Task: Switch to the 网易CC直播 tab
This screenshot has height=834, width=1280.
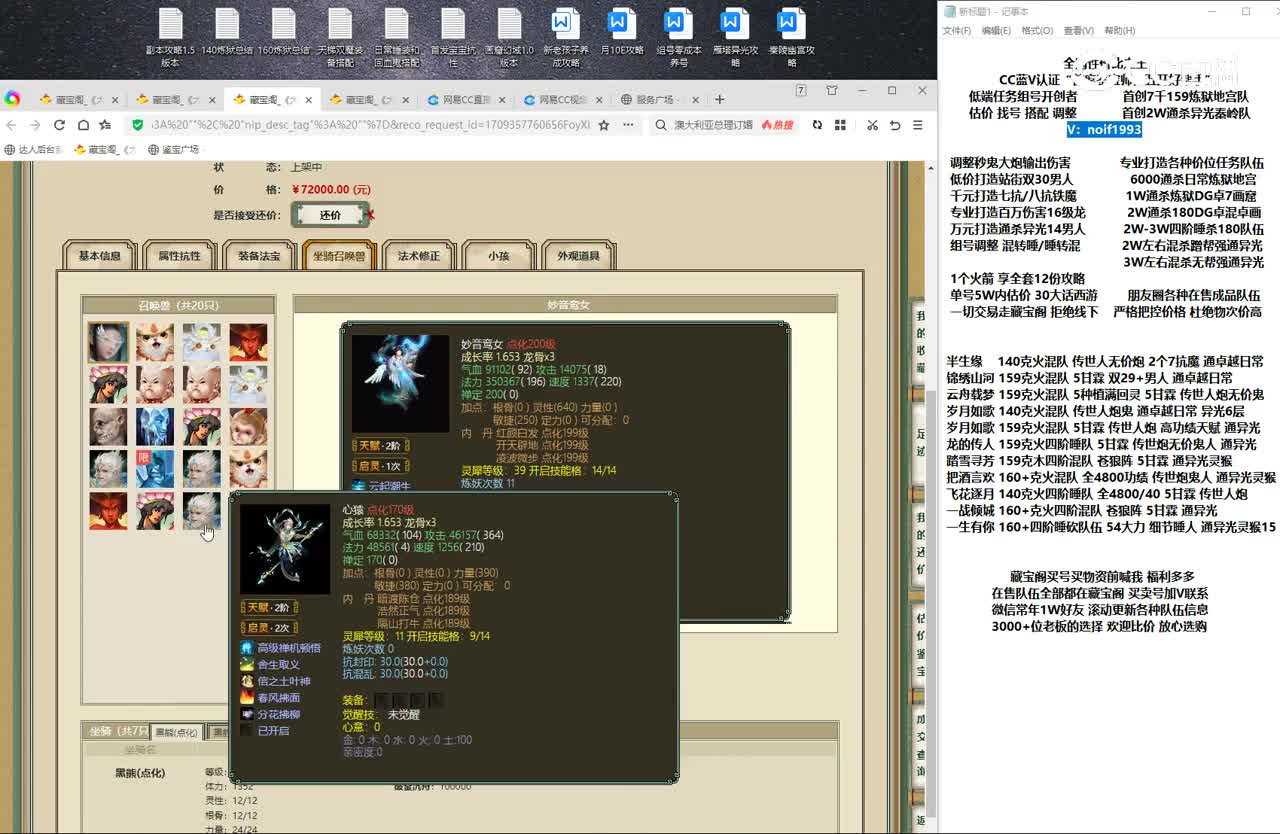Action: [x=464, y=99]
